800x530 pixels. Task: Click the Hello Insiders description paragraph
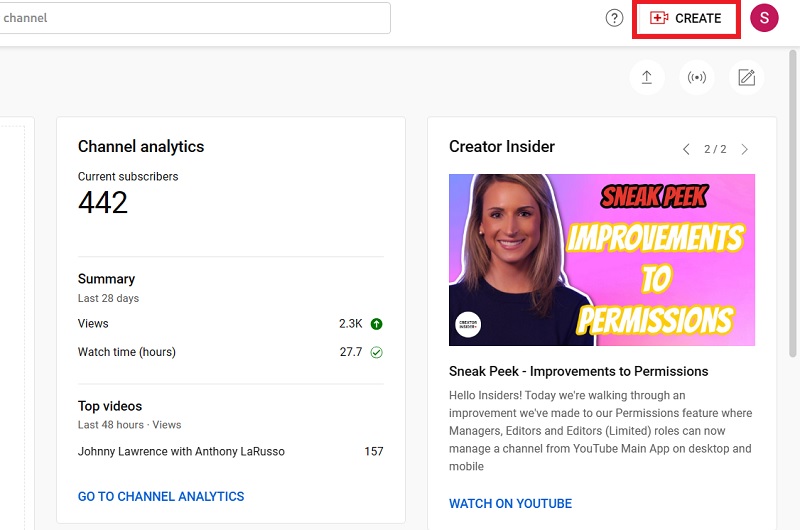[x=601, y=431]
